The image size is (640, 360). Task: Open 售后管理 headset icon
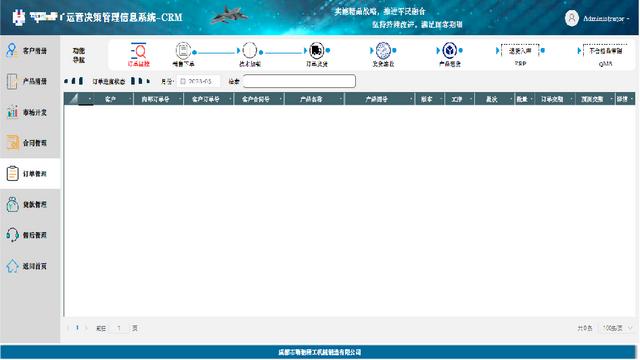pyautogui.click(x=12, y=235)
